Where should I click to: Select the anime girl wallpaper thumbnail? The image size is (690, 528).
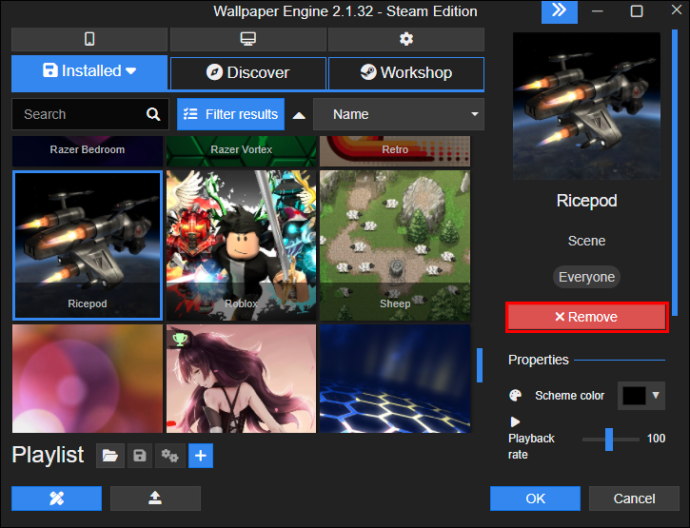tap(241, 379)
